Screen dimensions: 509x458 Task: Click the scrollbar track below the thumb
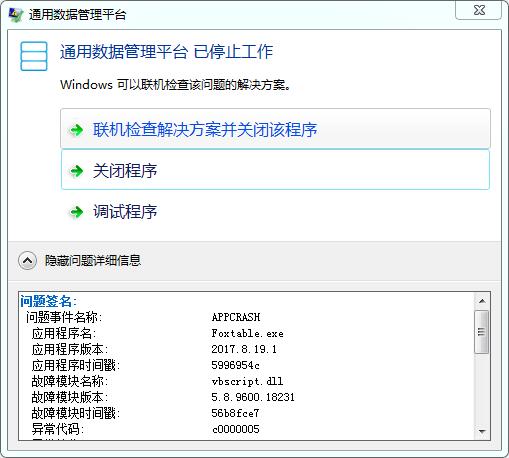pyautogui.click(x=482, y=389)
